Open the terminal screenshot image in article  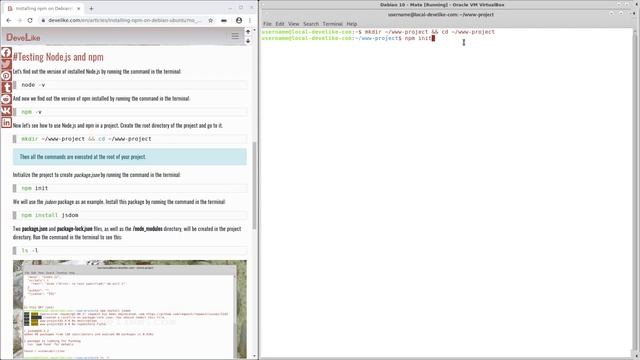pos(130,309)
